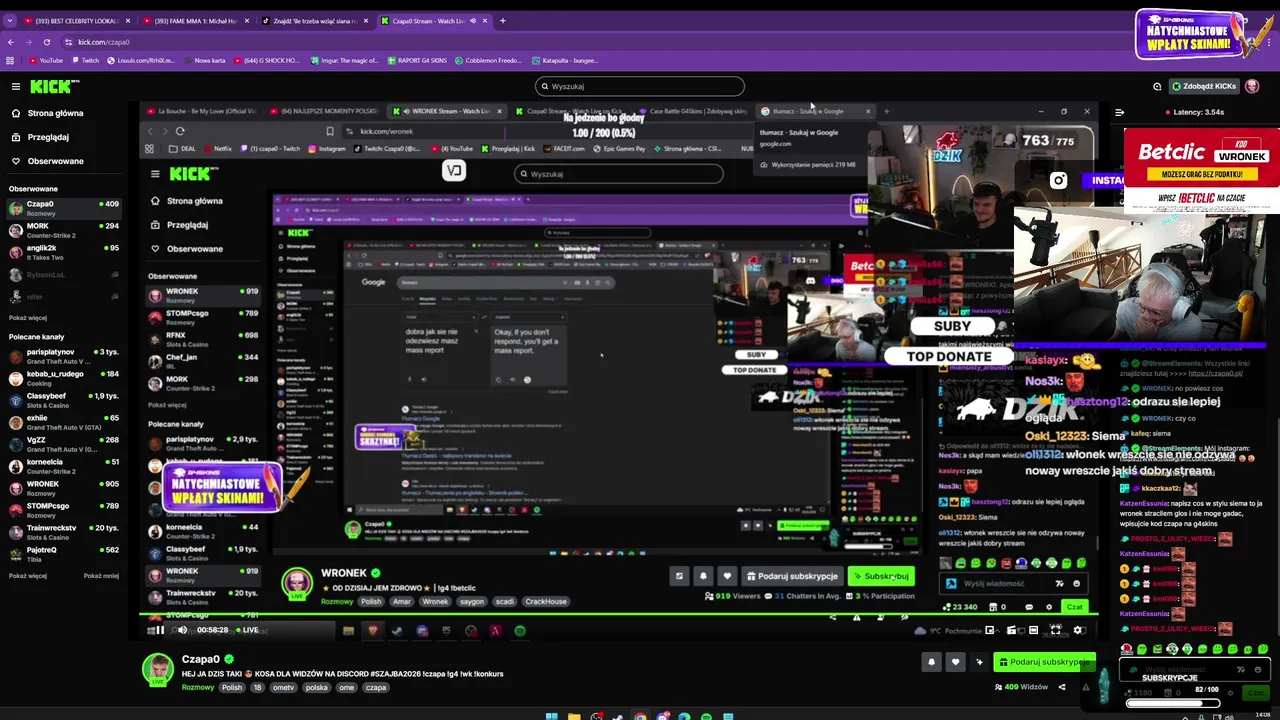Screen dimensions: 1280x720
Task: Click Czapa0's Podaruj subskrypcje button
Action: point(1044,662)
